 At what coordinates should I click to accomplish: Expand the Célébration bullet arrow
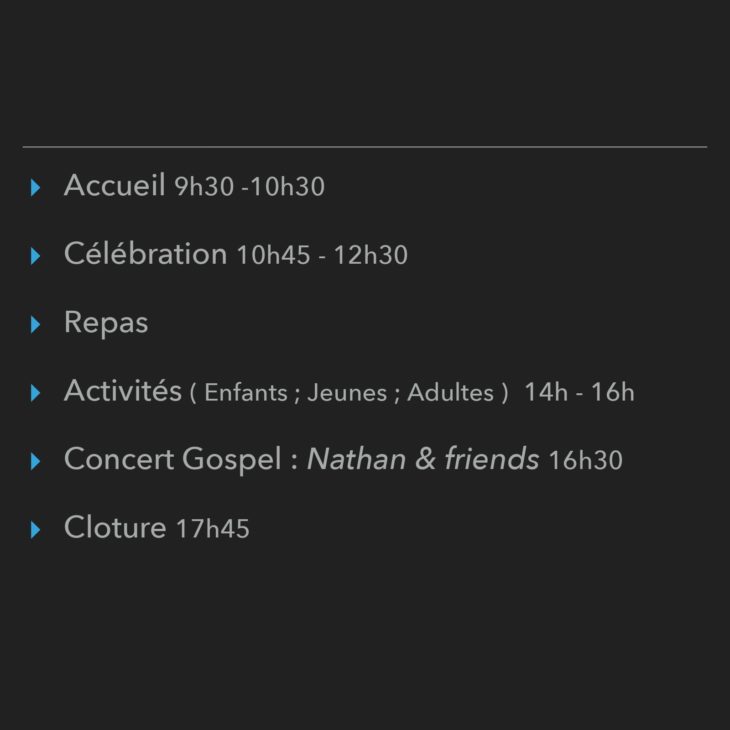35,256
